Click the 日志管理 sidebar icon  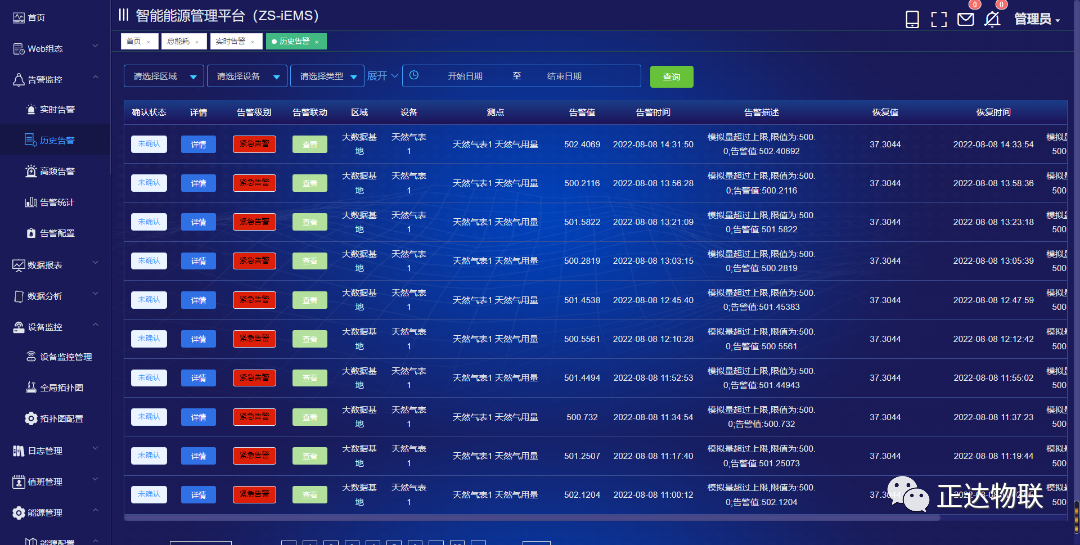tap(19, 451)
